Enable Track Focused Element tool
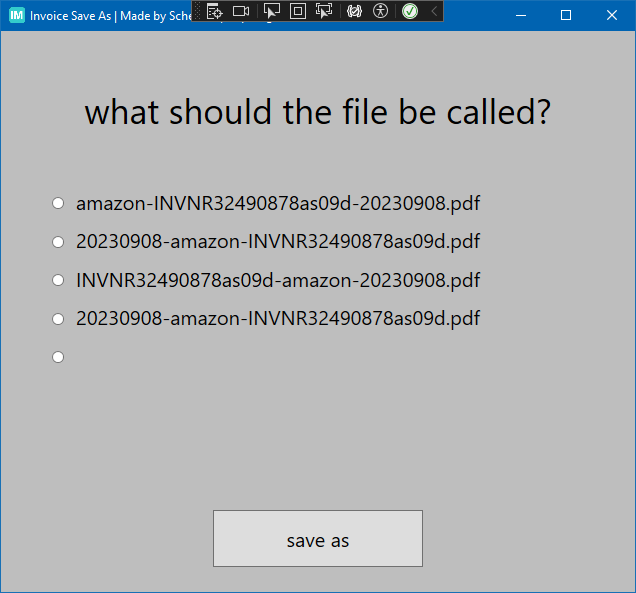 coord(324,11)
